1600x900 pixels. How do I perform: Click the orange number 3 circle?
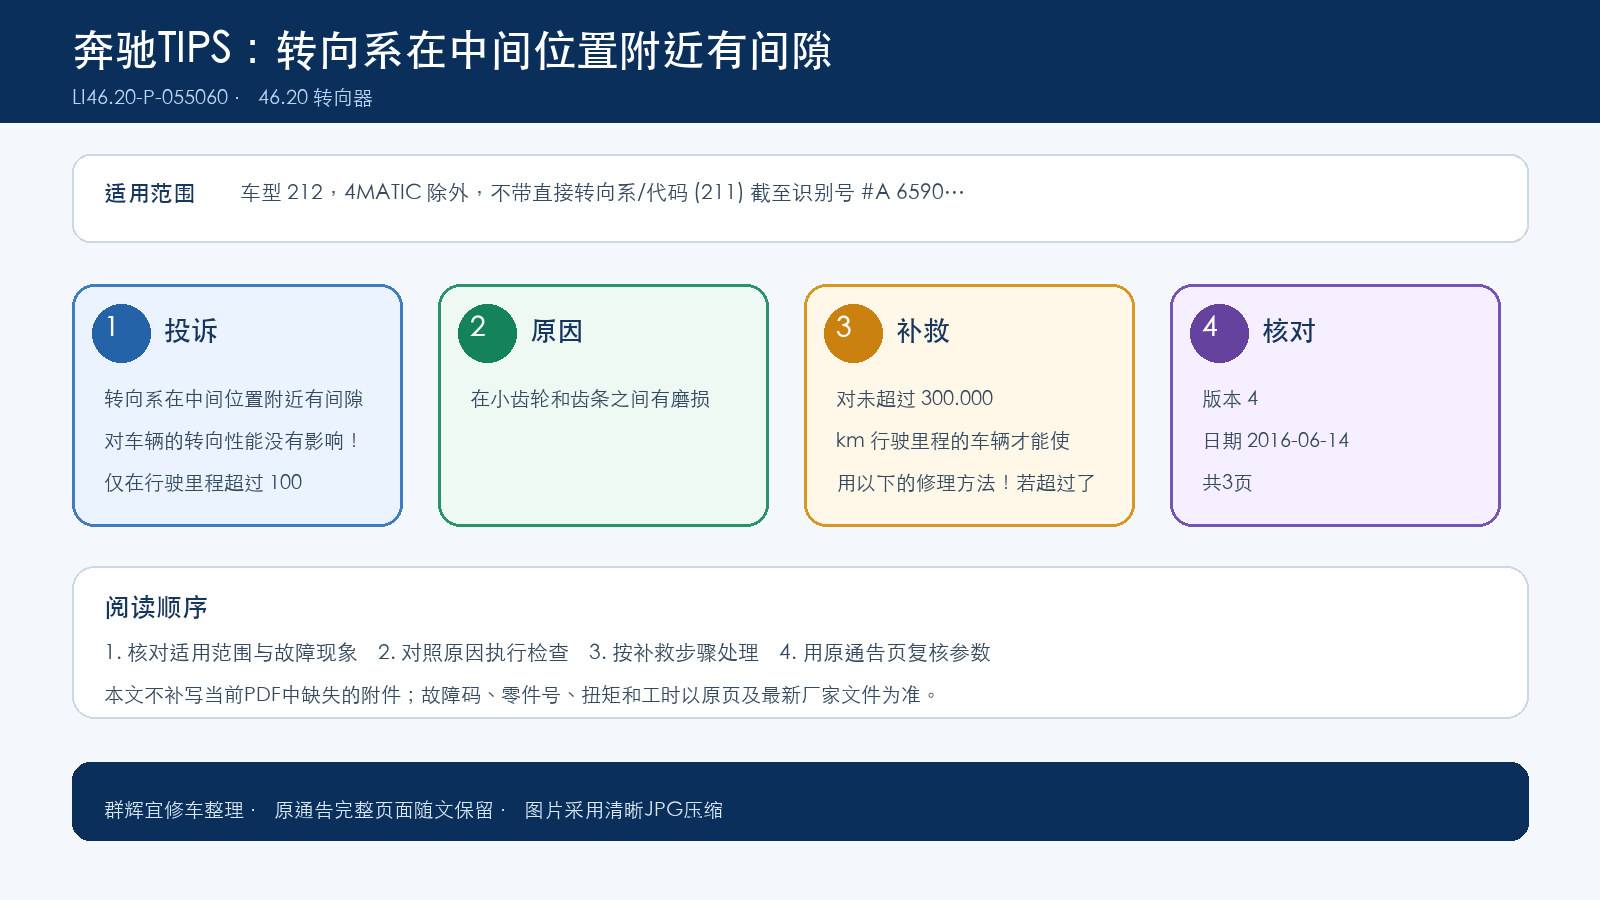pyautogui.click(x=853, y=333)
